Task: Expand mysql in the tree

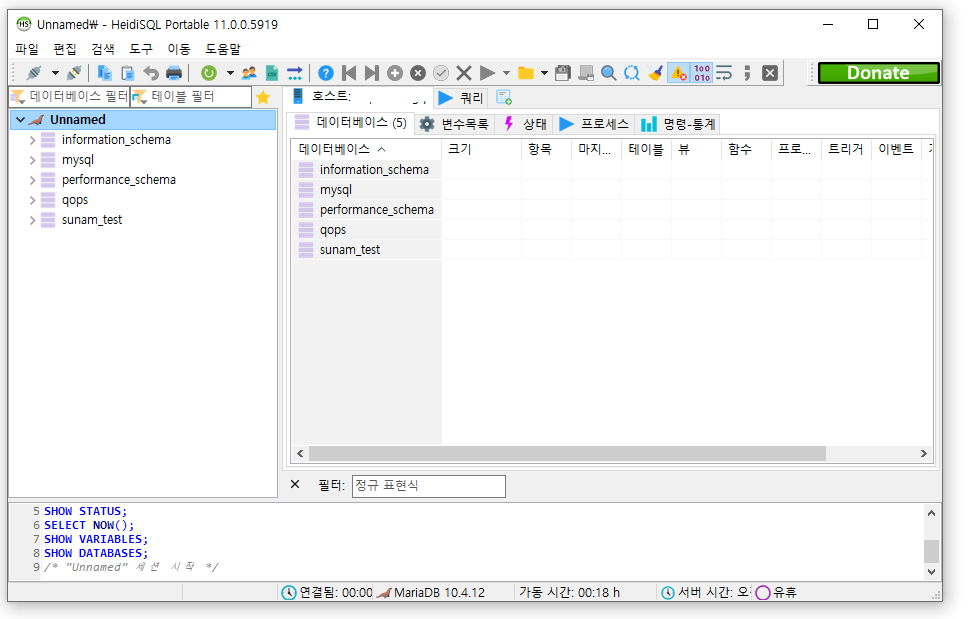Action: click(x=32, y=160)
